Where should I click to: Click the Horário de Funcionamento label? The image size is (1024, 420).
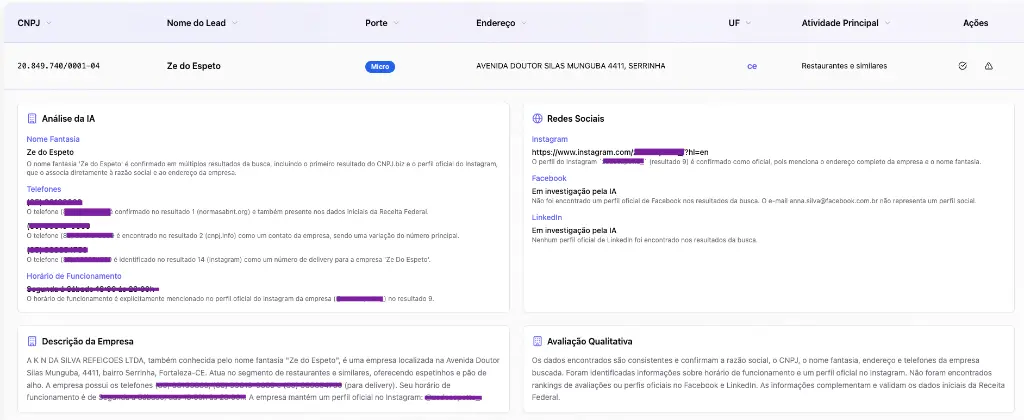74,276
